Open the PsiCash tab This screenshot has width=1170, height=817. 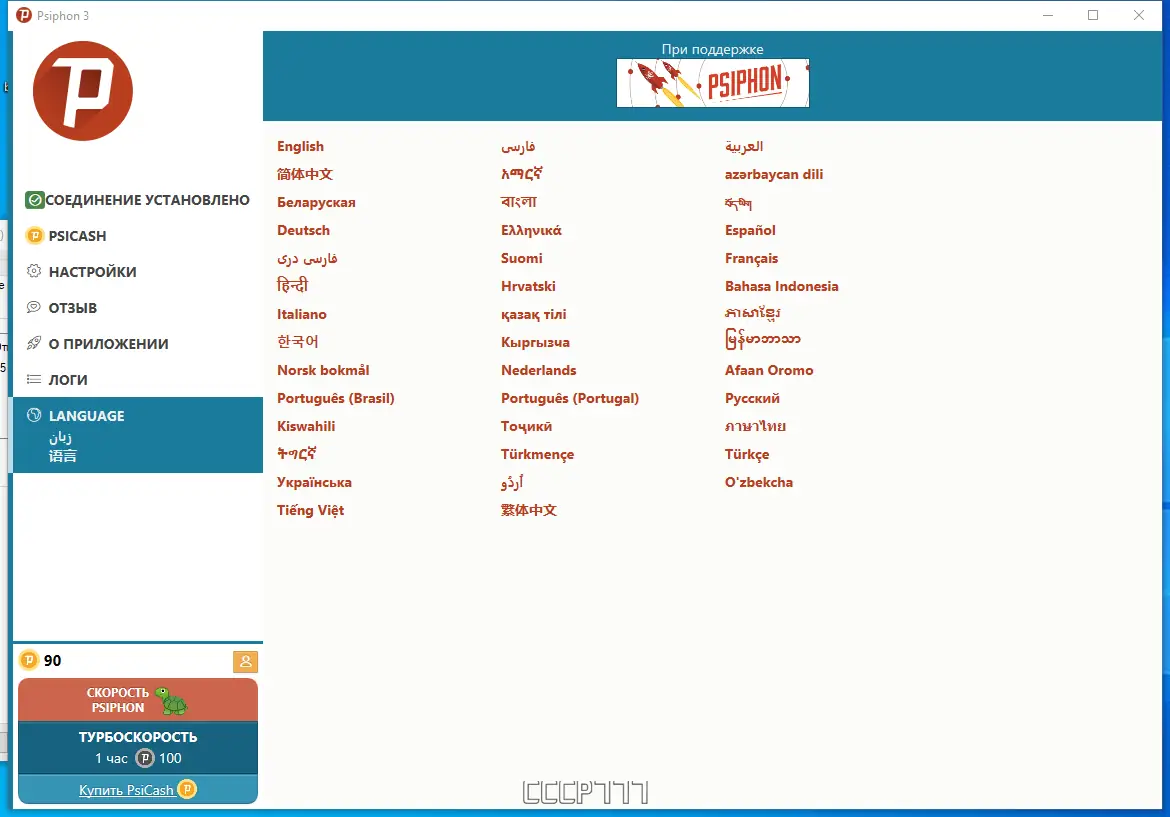point(138,236)
